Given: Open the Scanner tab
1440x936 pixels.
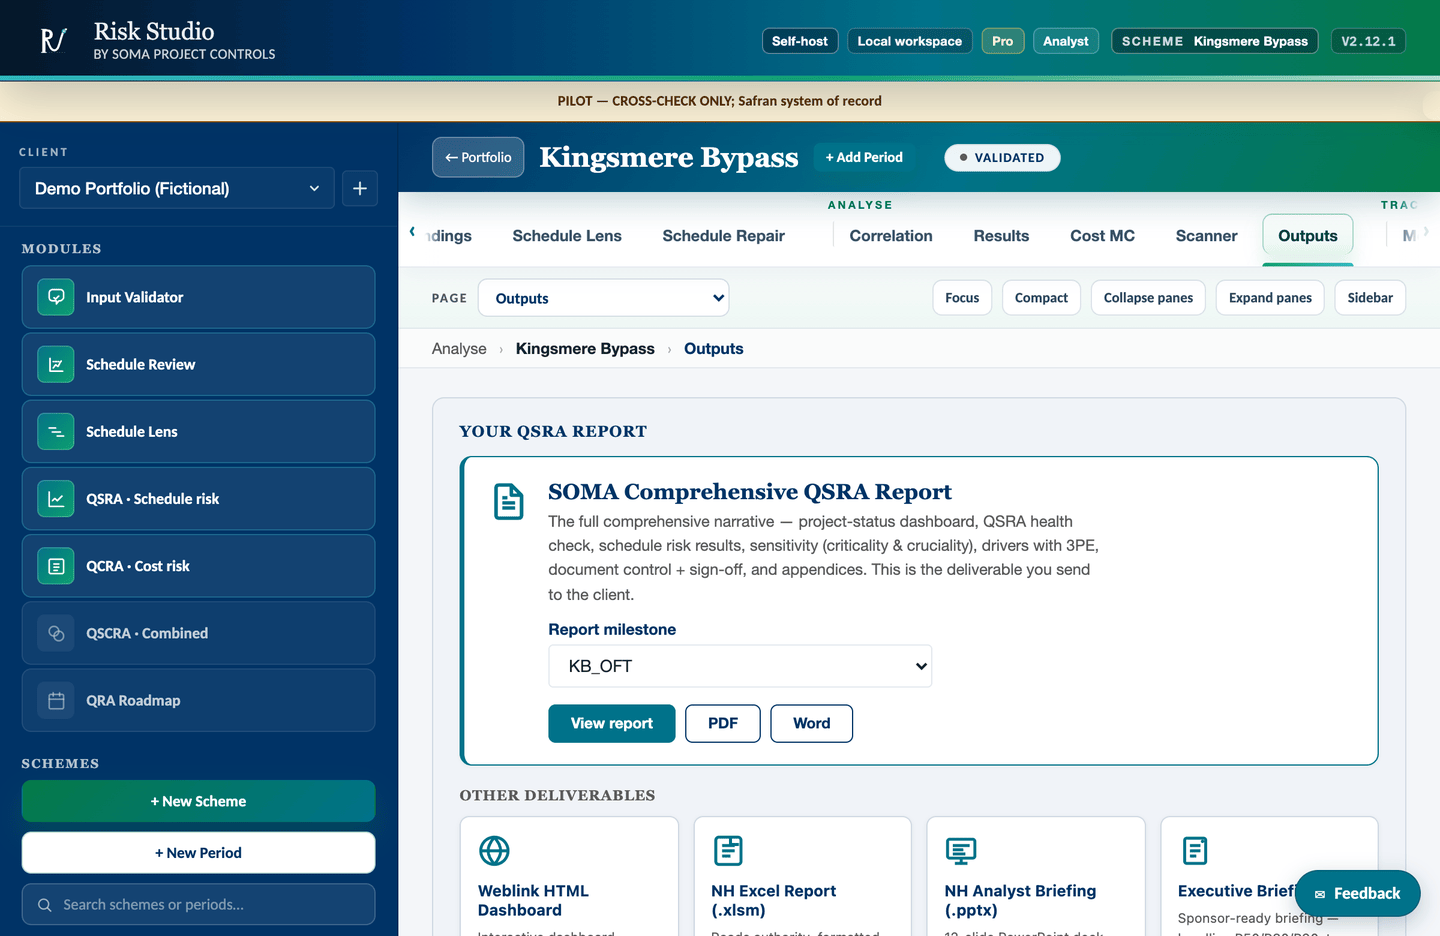Looking at the screenshot, I should click(1206, 236).
